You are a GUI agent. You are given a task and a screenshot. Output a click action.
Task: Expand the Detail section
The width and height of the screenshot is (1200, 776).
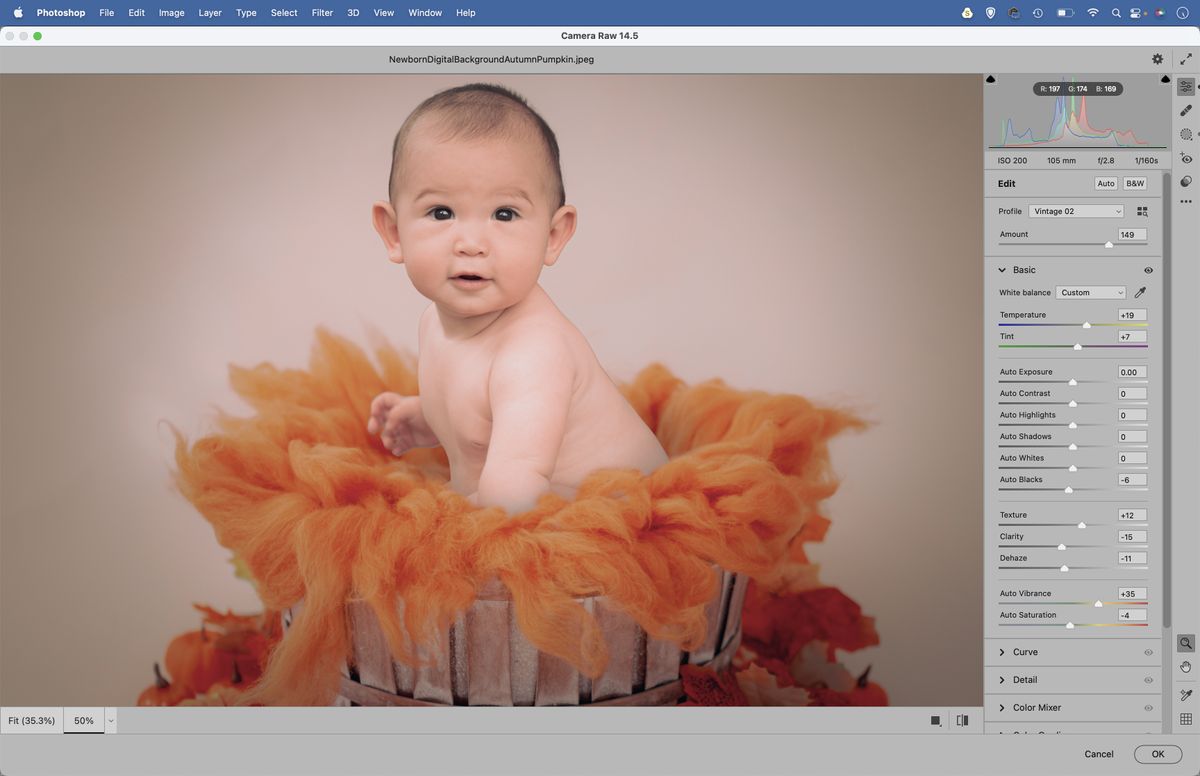[1002, 680]
